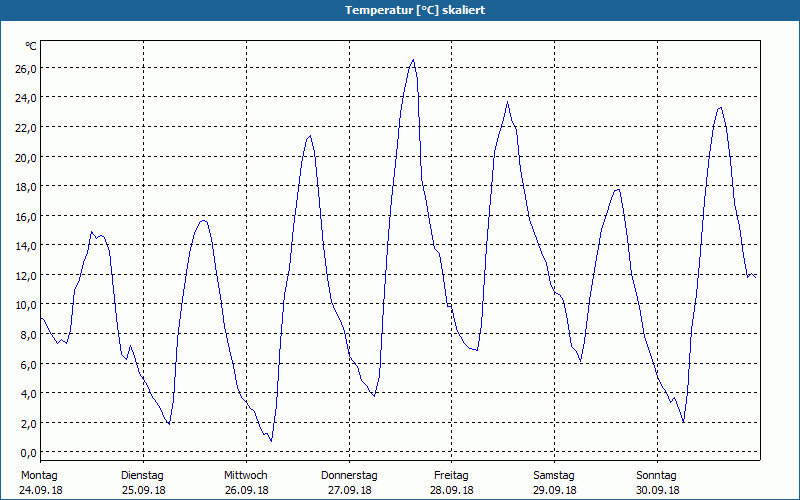Image resolution: width=800 pixels, height=500 pixels.
Task: Click the date 29.09.18
Action: coord(555,490)
